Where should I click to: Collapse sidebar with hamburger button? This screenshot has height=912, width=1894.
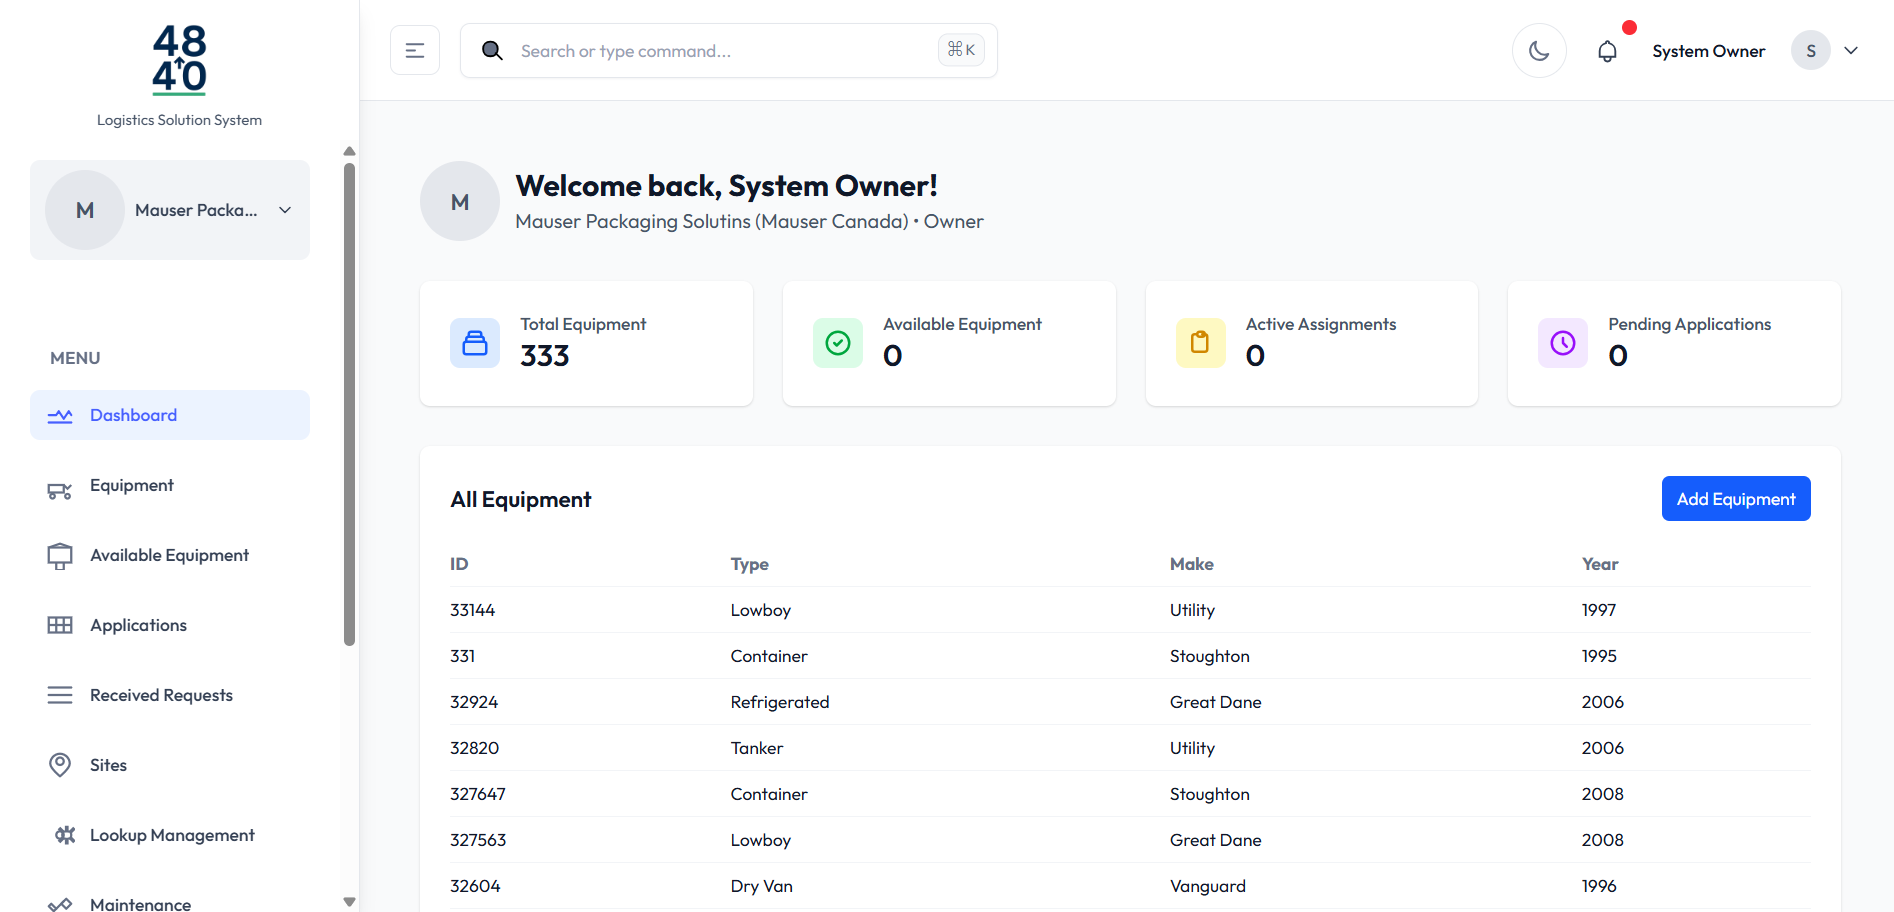pyautogui.click(x=415, y=51)
